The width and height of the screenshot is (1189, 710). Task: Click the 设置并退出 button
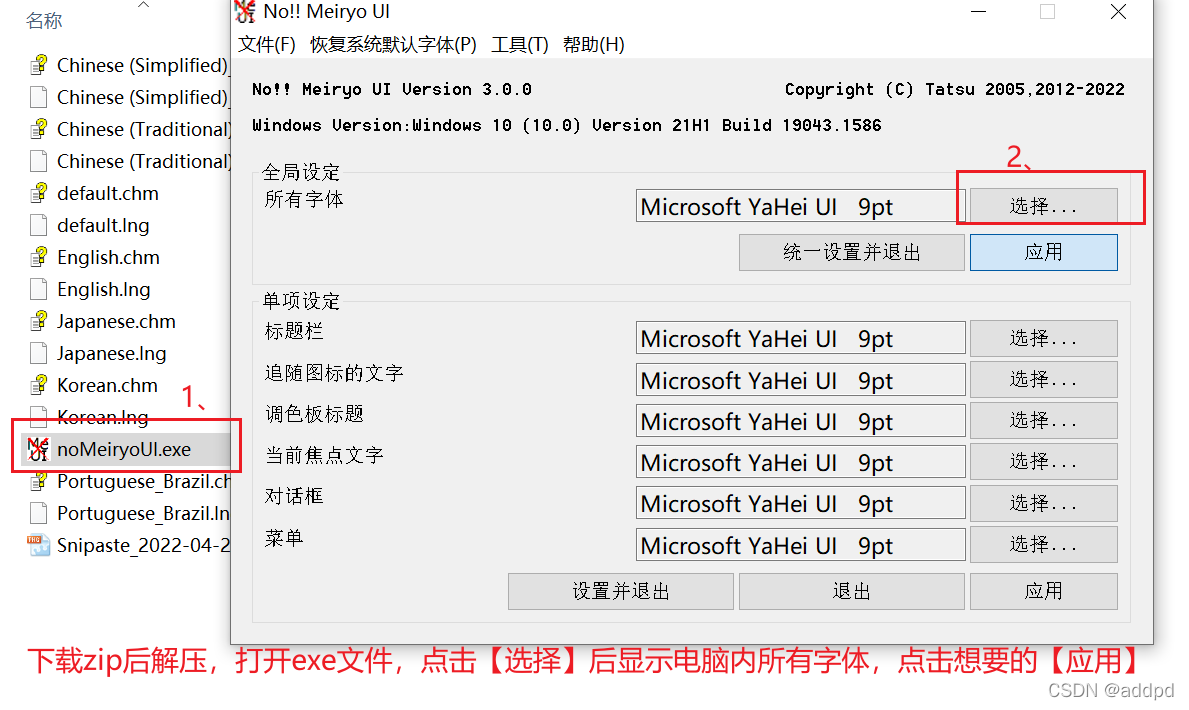coord(621,591)
